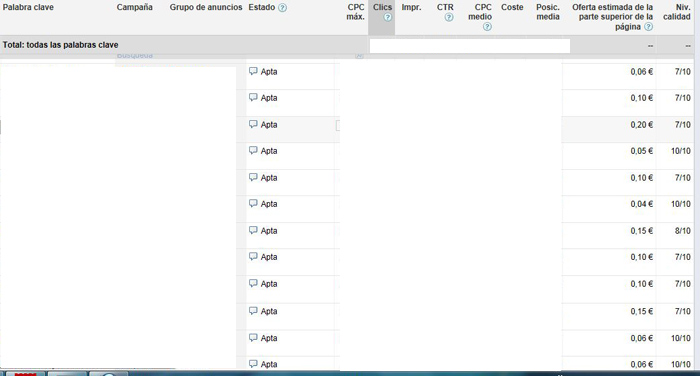Sort by Campaña column header
This screenshot has height=376, width=700.
(x=134, y=7)
